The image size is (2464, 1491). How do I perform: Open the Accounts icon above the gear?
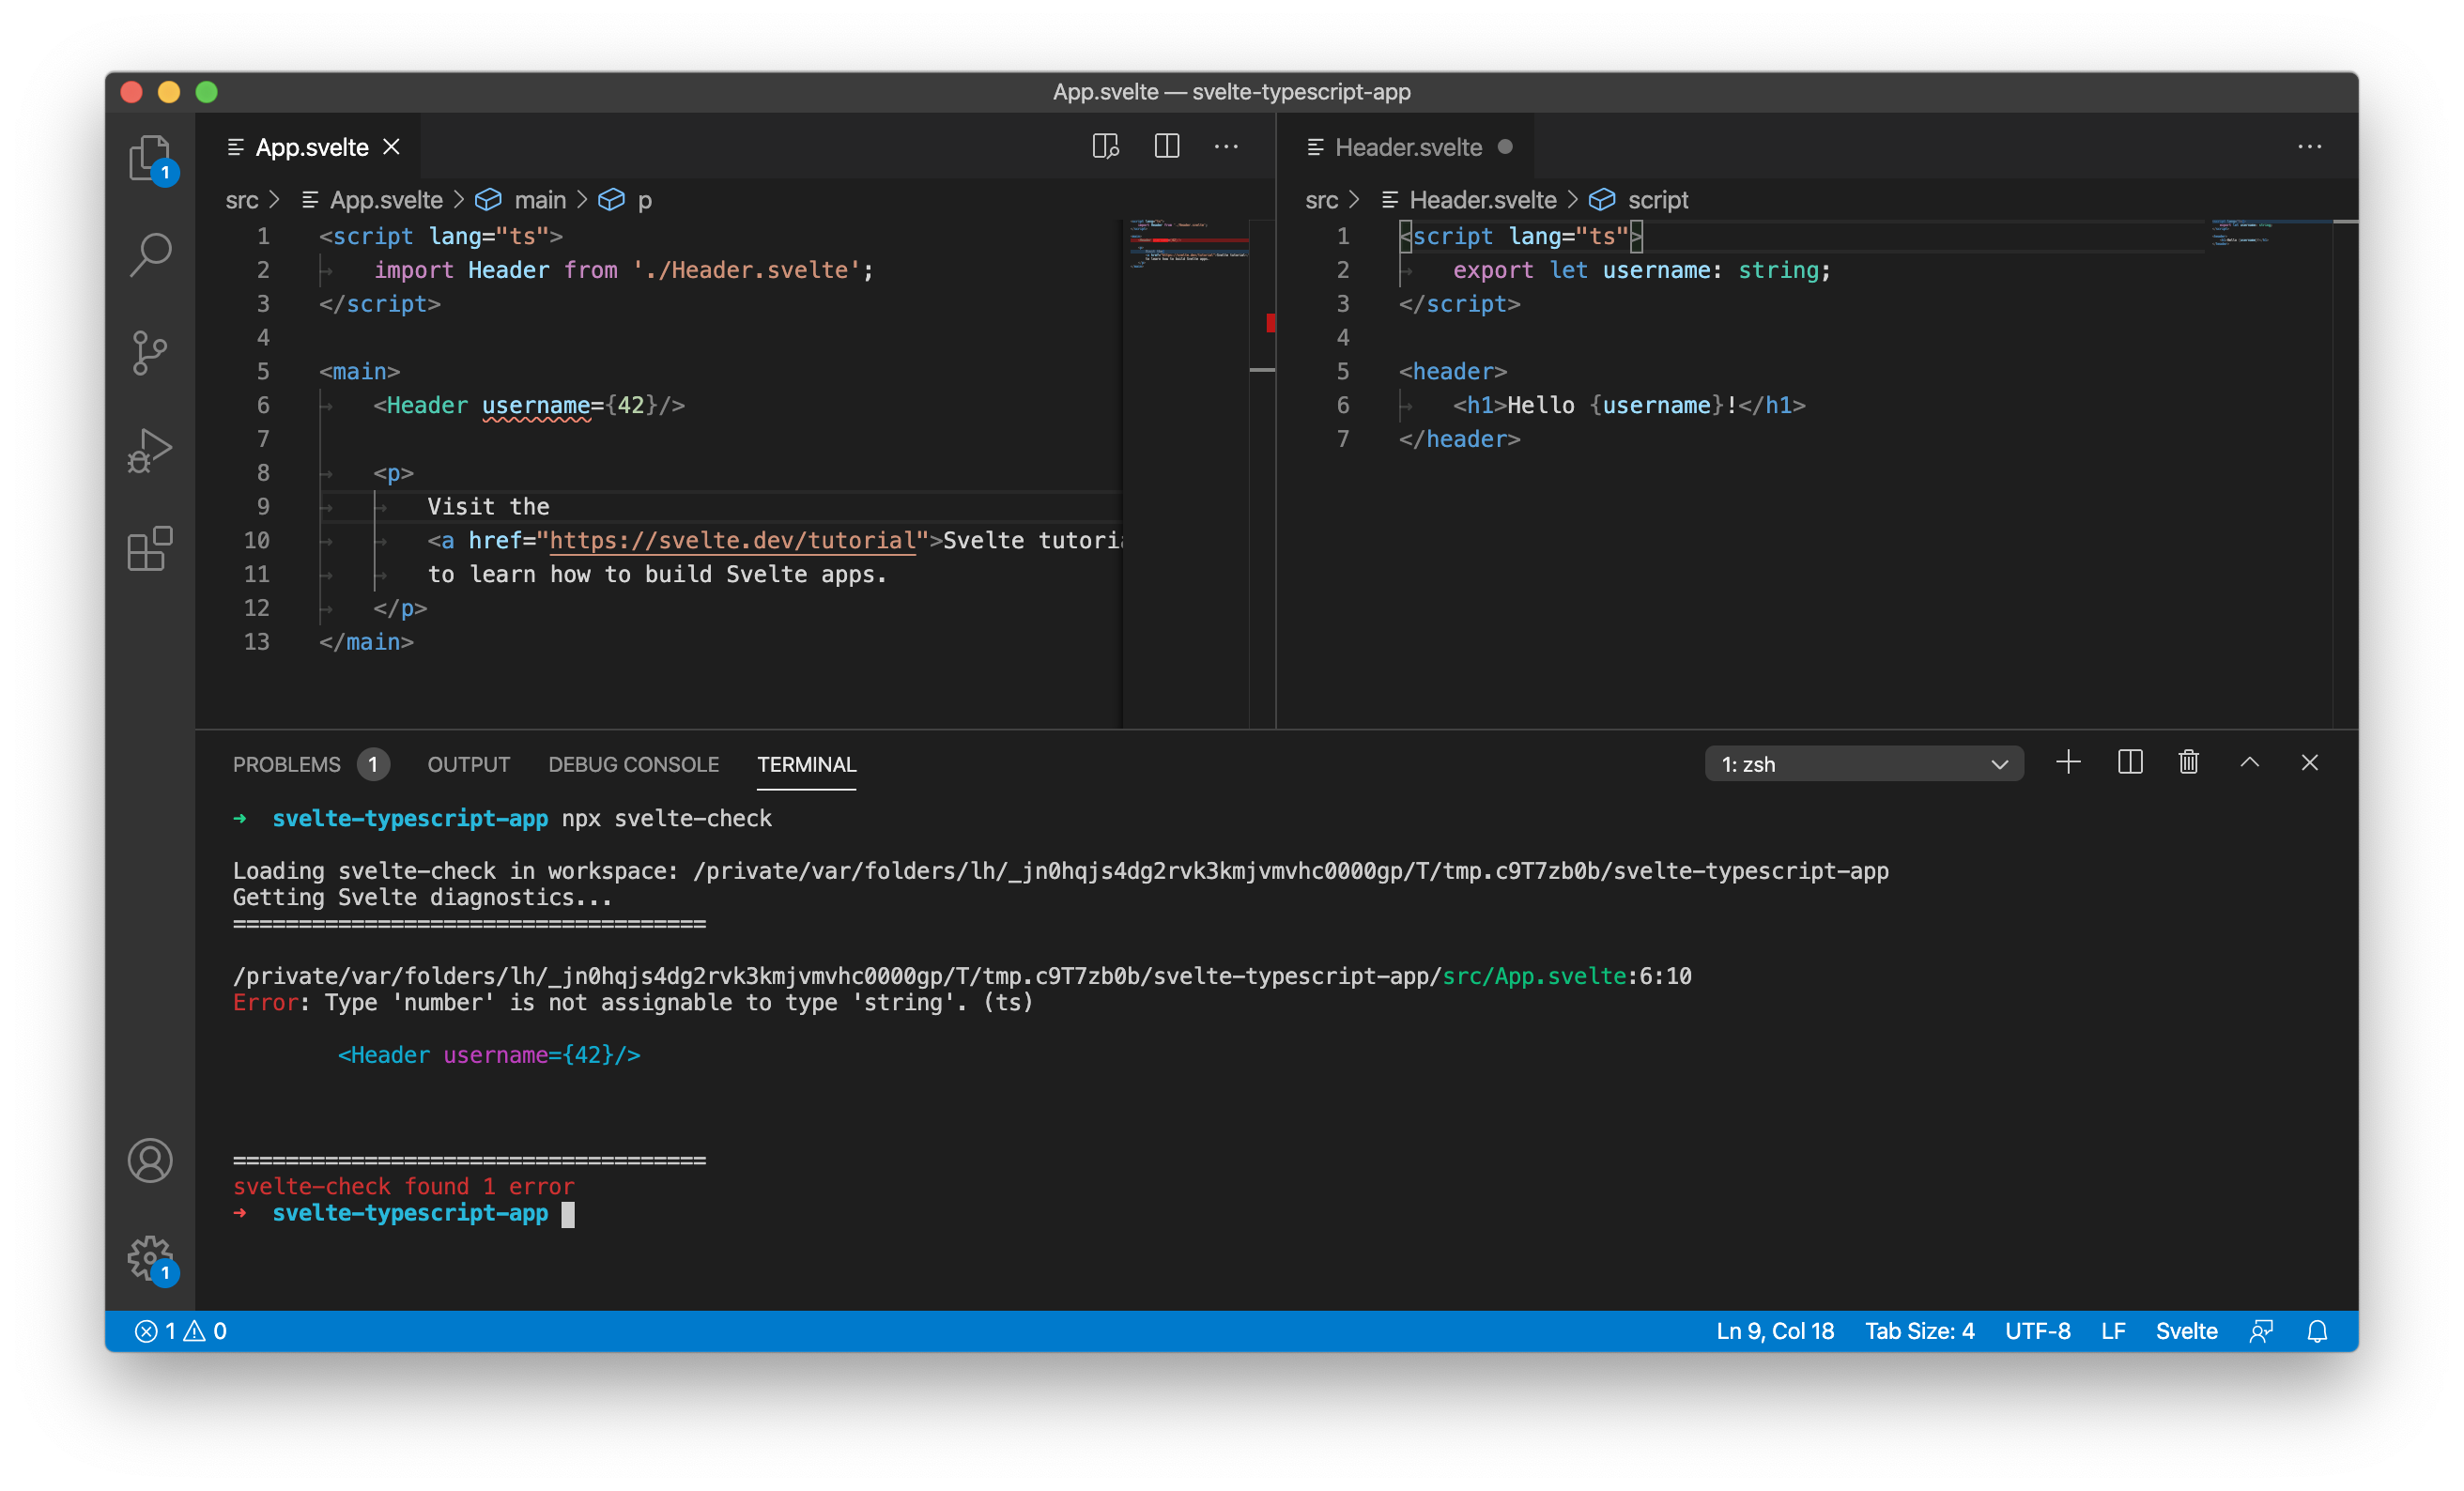pos(150,1161)
